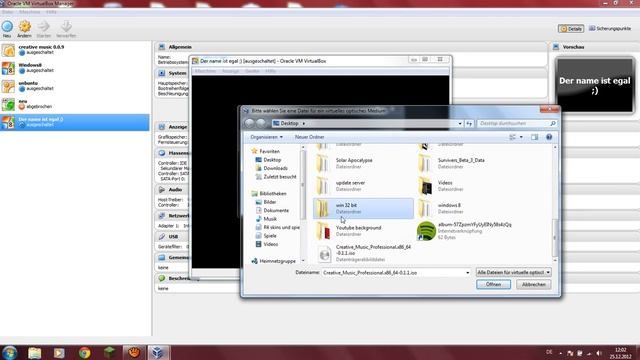
Task: Click the Gemeinsame Ordner section icon
Action: [162, 258]
